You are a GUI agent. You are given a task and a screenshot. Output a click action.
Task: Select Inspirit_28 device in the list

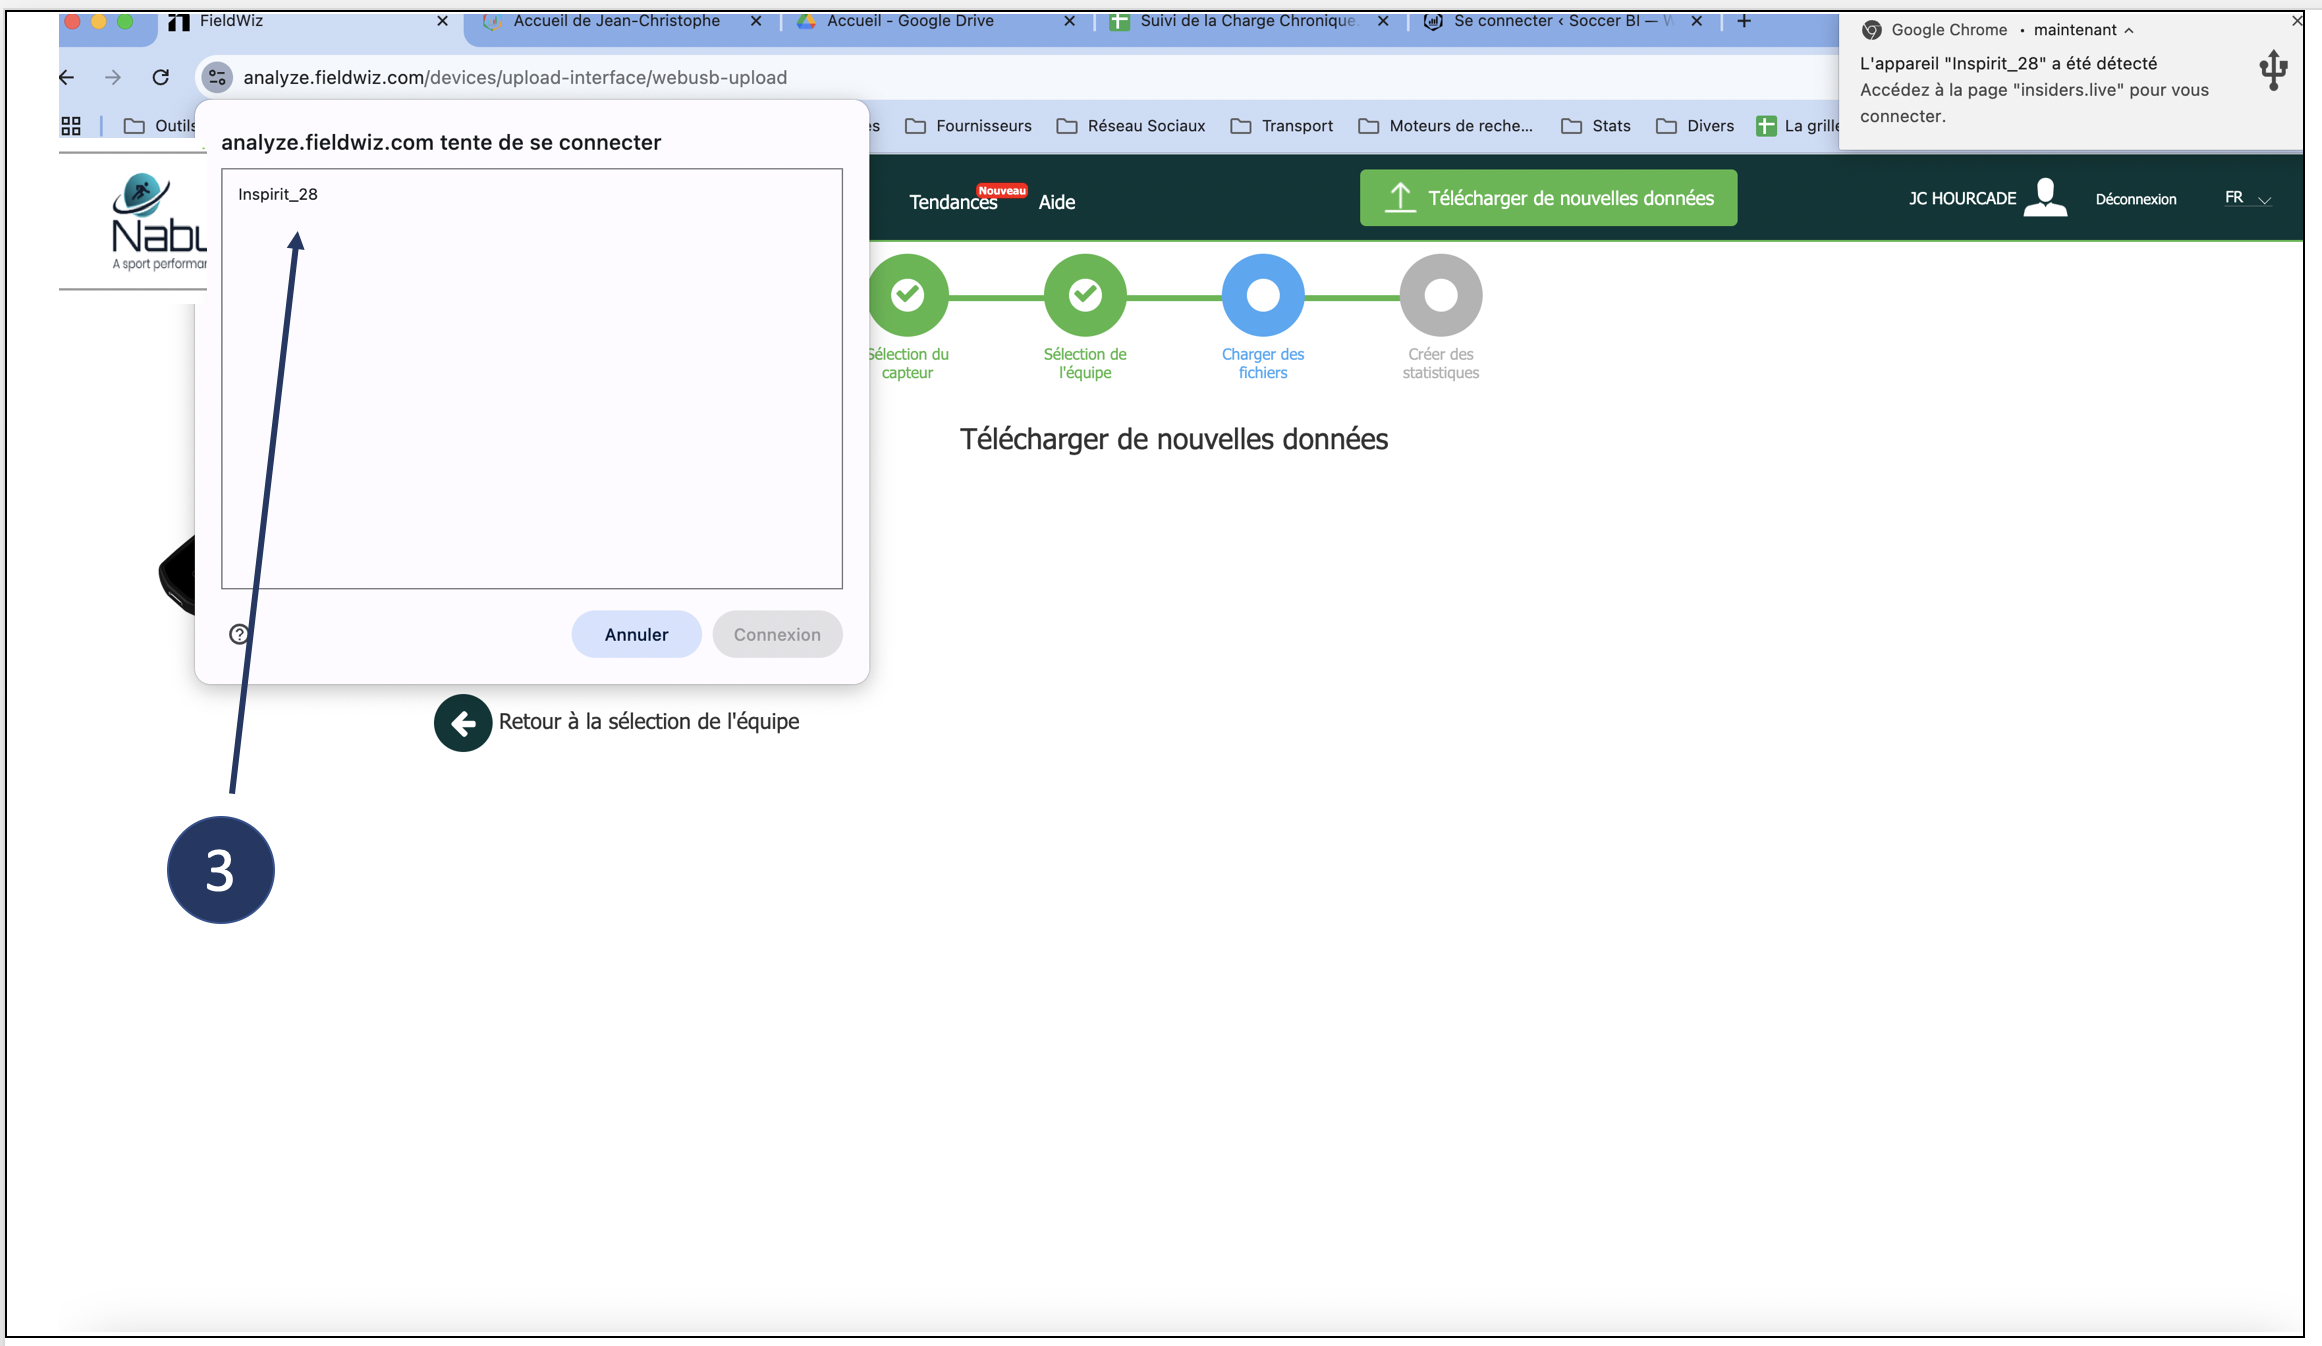pos(278,194)
